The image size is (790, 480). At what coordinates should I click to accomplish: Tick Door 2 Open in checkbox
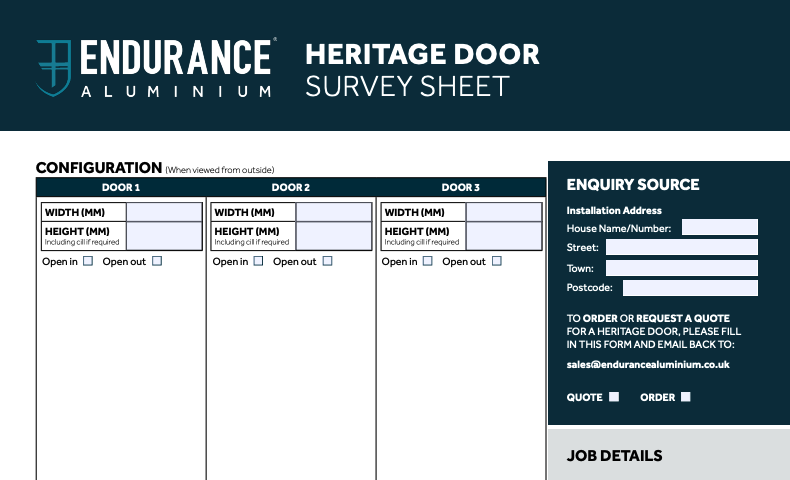pyautogui.click(x=258, y=261)
